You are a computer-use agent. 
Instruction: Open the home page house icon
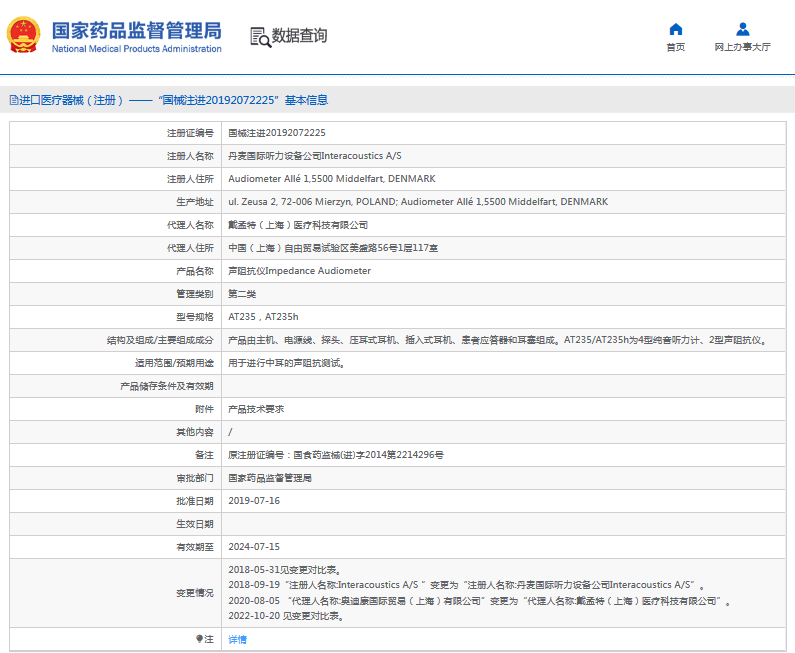675,29
